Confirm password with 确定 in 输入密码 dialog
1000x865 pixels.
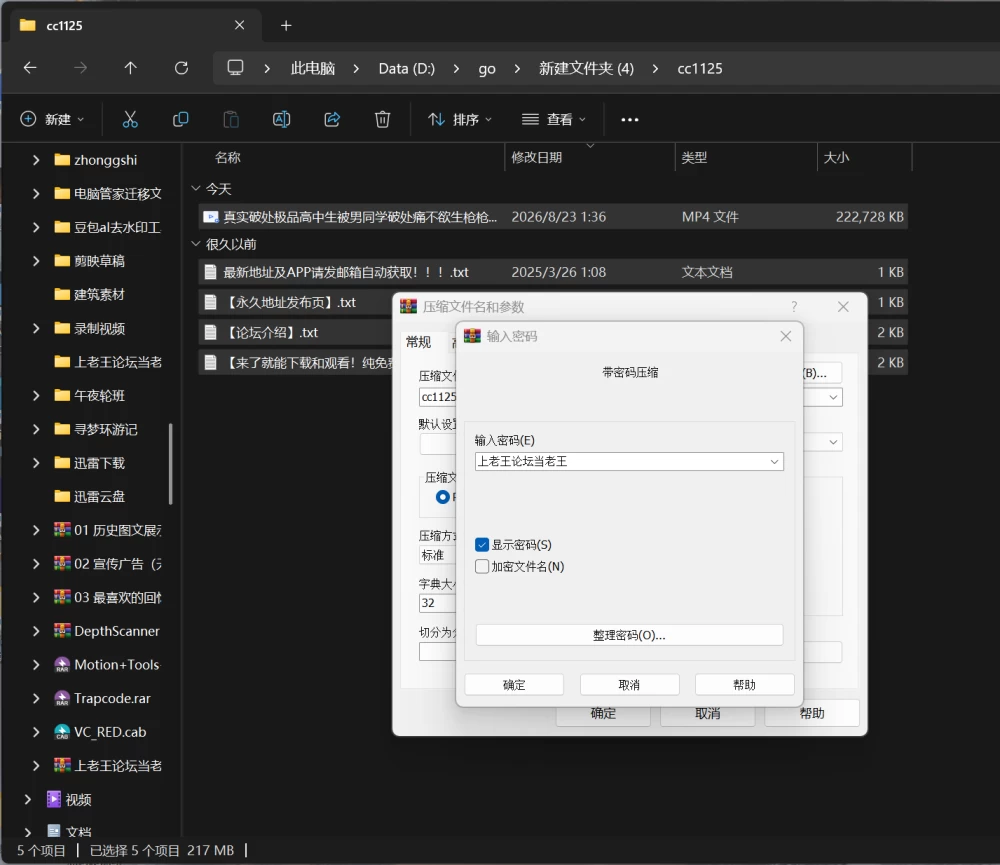coord(514,684)
